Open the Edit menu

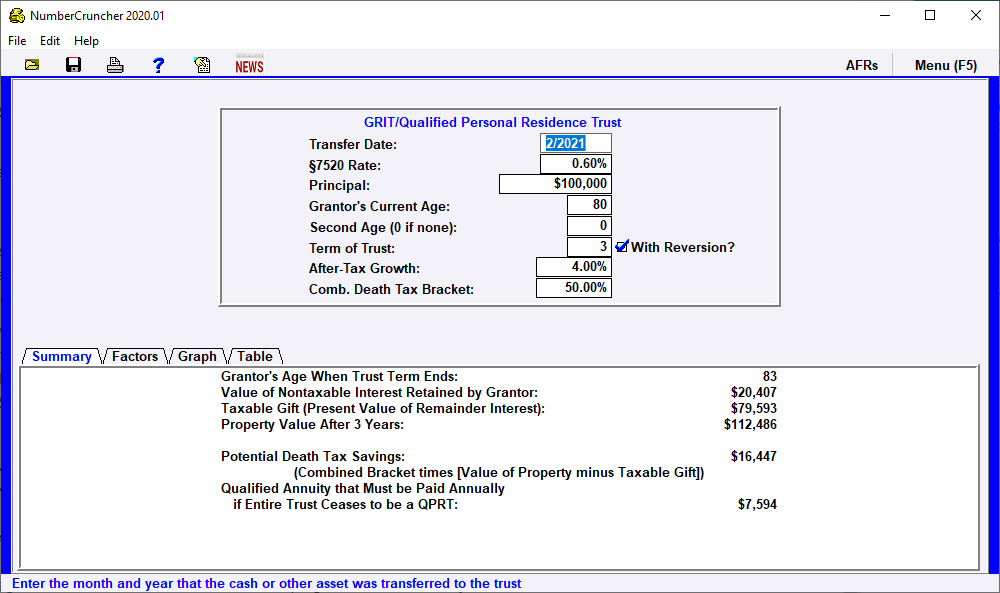(50, 41)
